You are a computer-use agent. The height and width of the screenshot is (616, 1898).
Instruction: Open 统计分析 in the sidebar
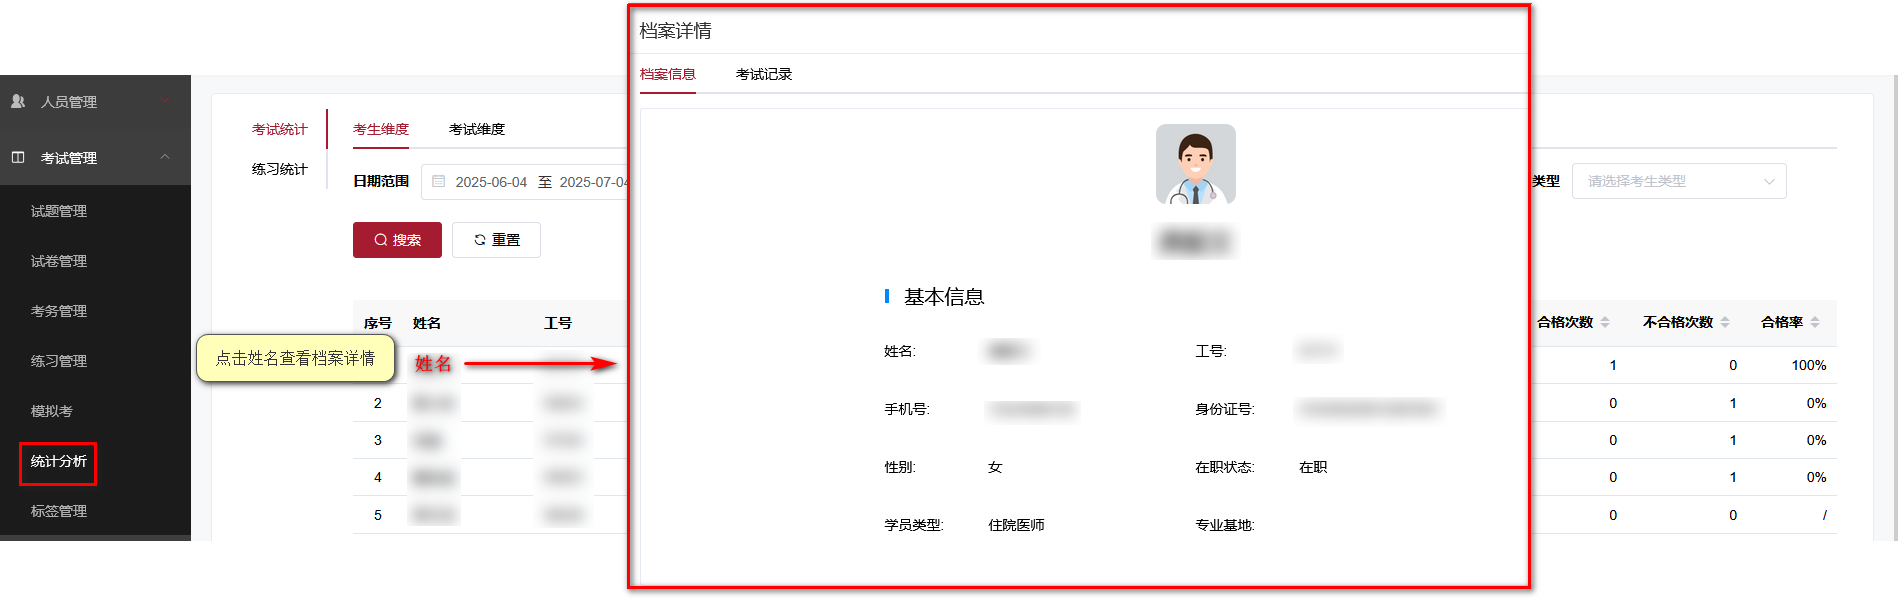pyautogui.click(x=59, y=461)
